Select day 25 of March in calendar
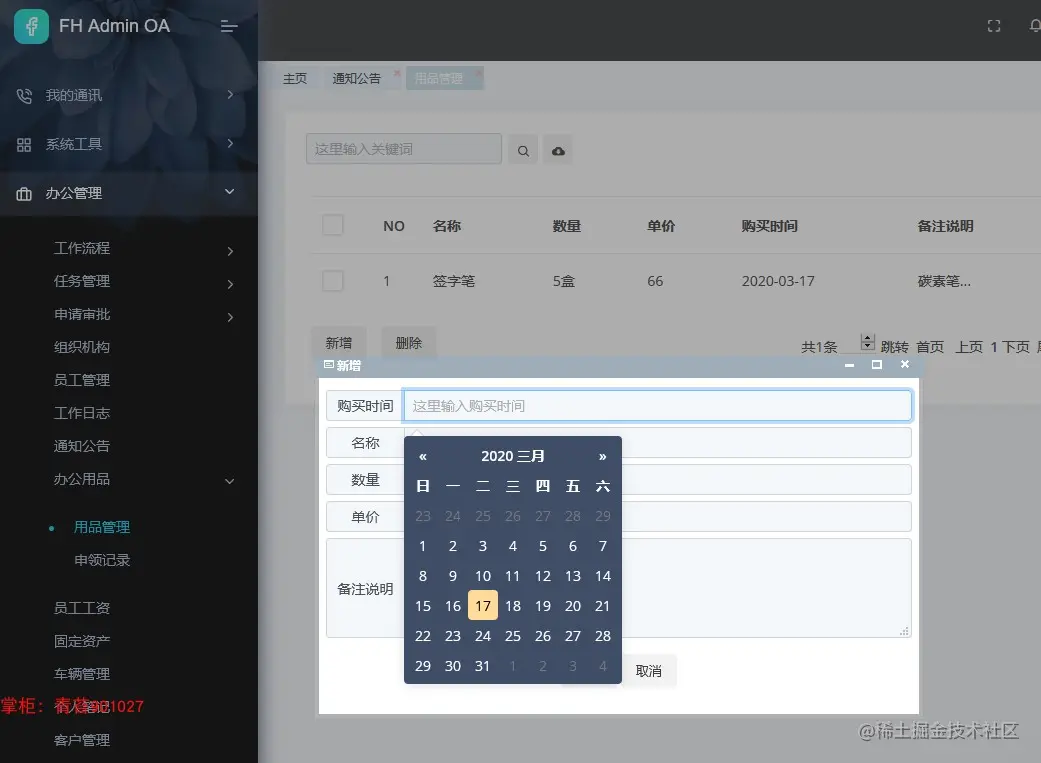The height and width of the screenshot is (763, 1041). click(x=513, y=636)
